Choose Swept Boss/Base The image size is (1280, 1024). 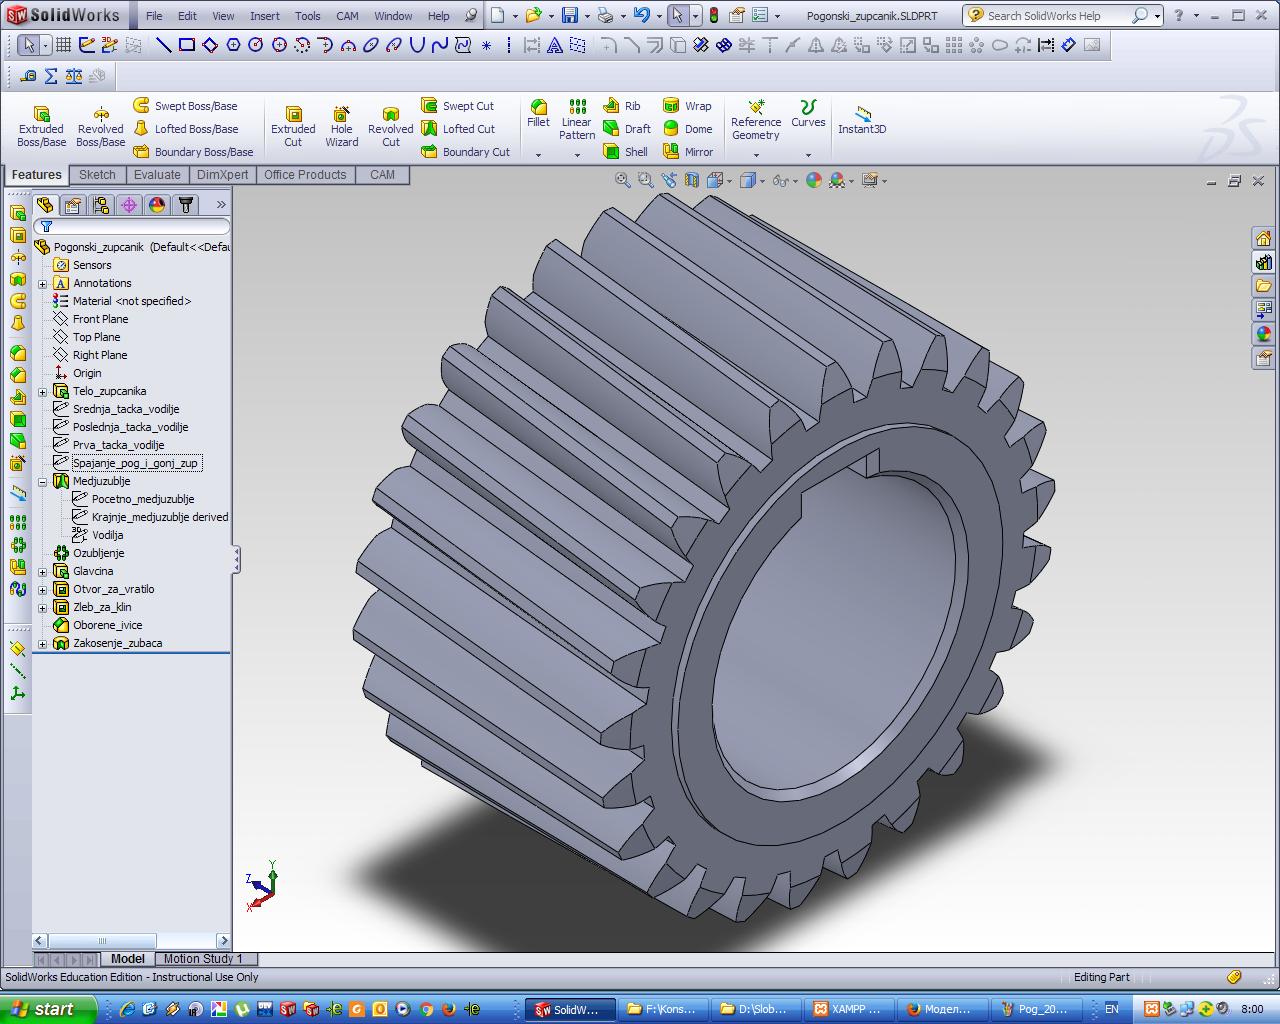(186, 106)
